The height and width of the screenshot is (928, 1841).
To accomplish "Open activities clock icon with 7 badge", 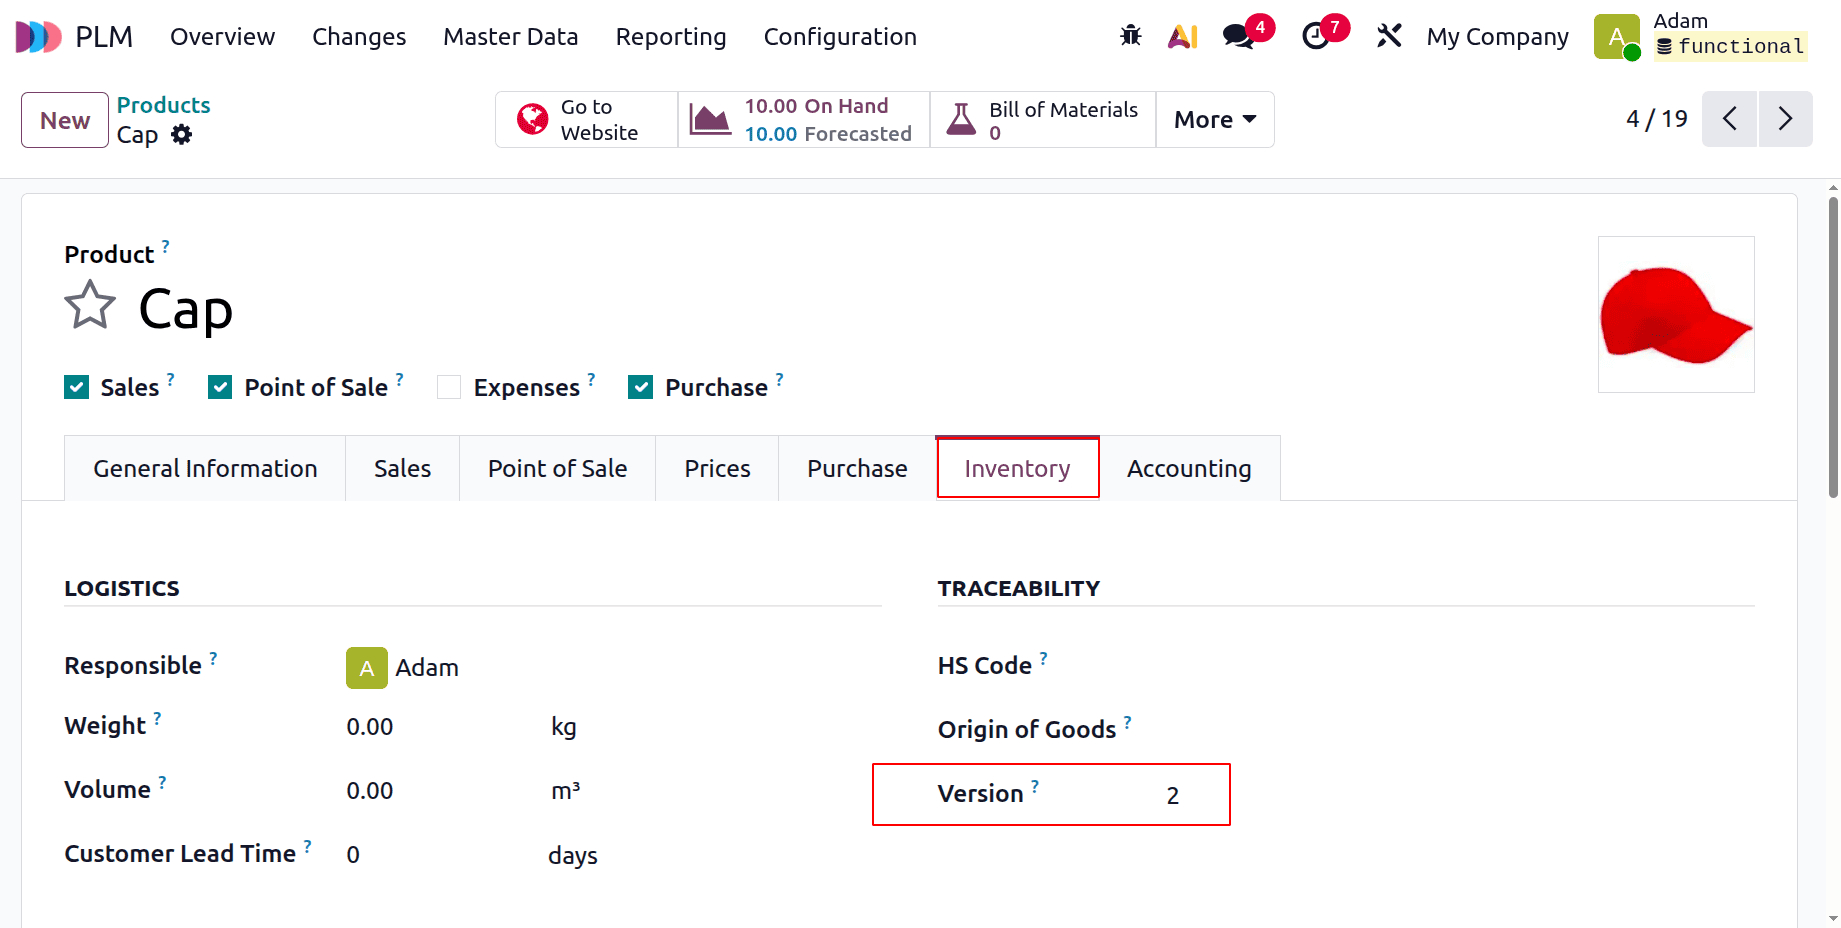I will point(1316,36).
